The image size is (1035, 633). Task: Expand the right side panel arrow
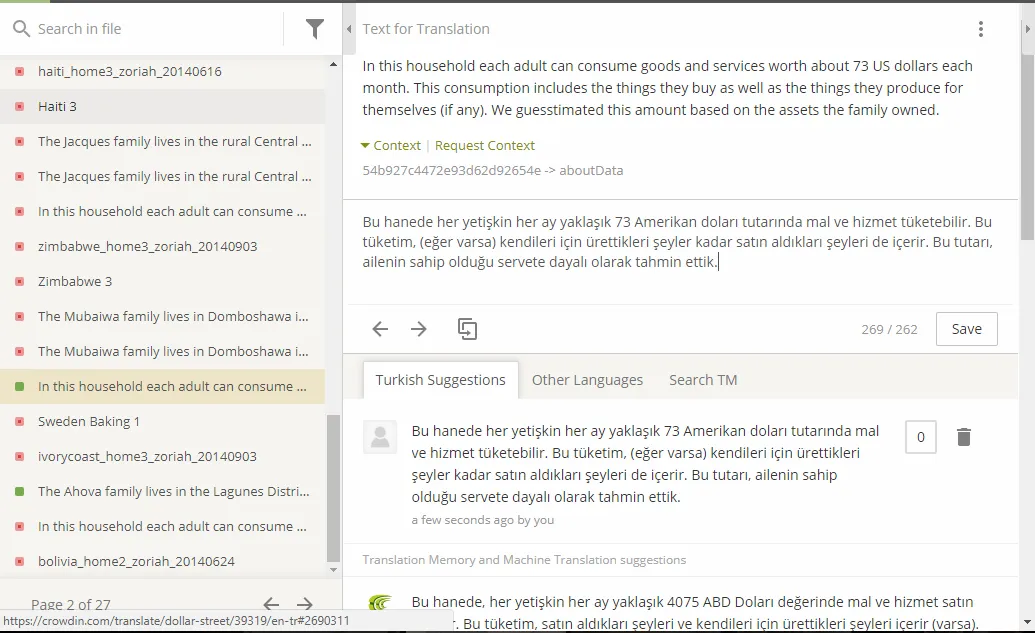coord(1027,29)
